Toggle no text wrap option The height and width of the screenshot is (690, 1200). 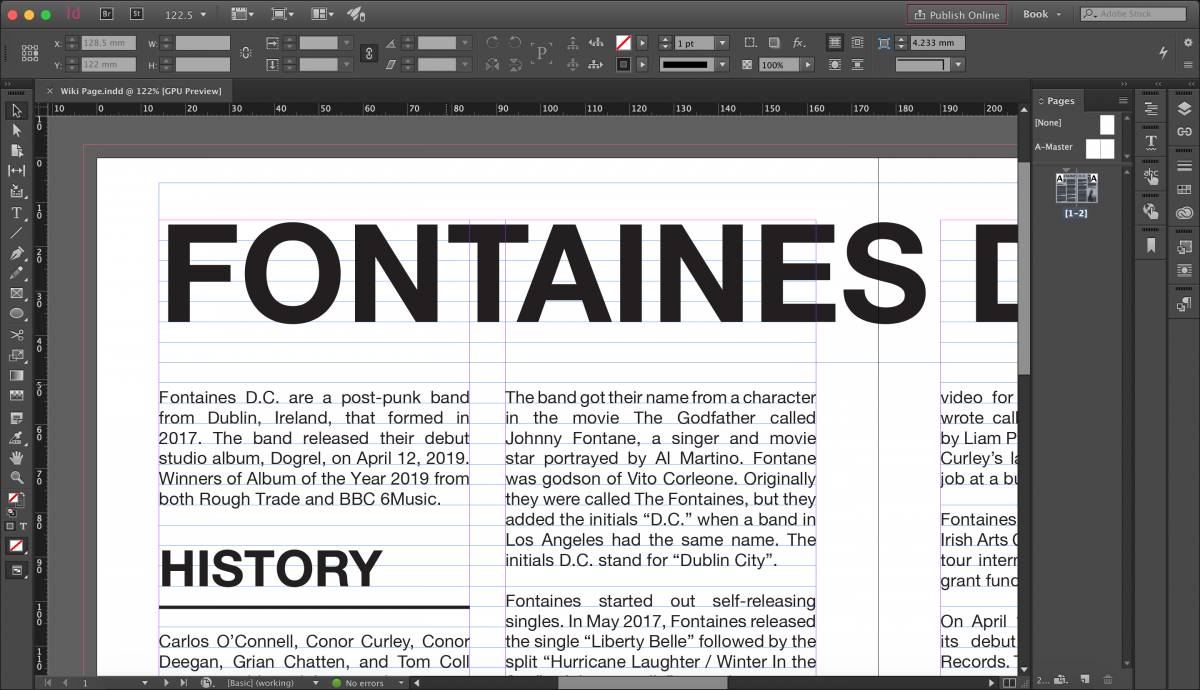click(x=834, y=43)
